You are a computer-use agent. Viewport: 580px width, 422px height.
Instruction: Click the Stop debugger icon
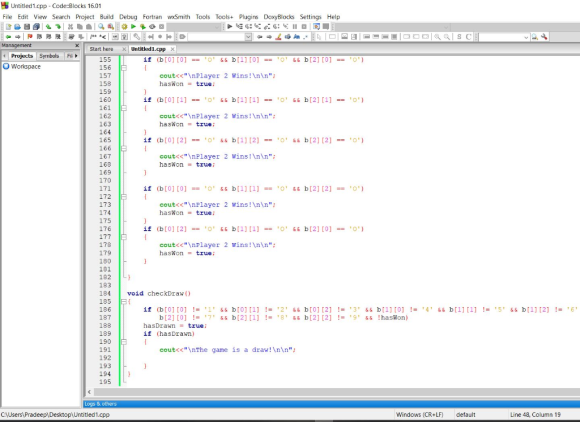point(304,27)
